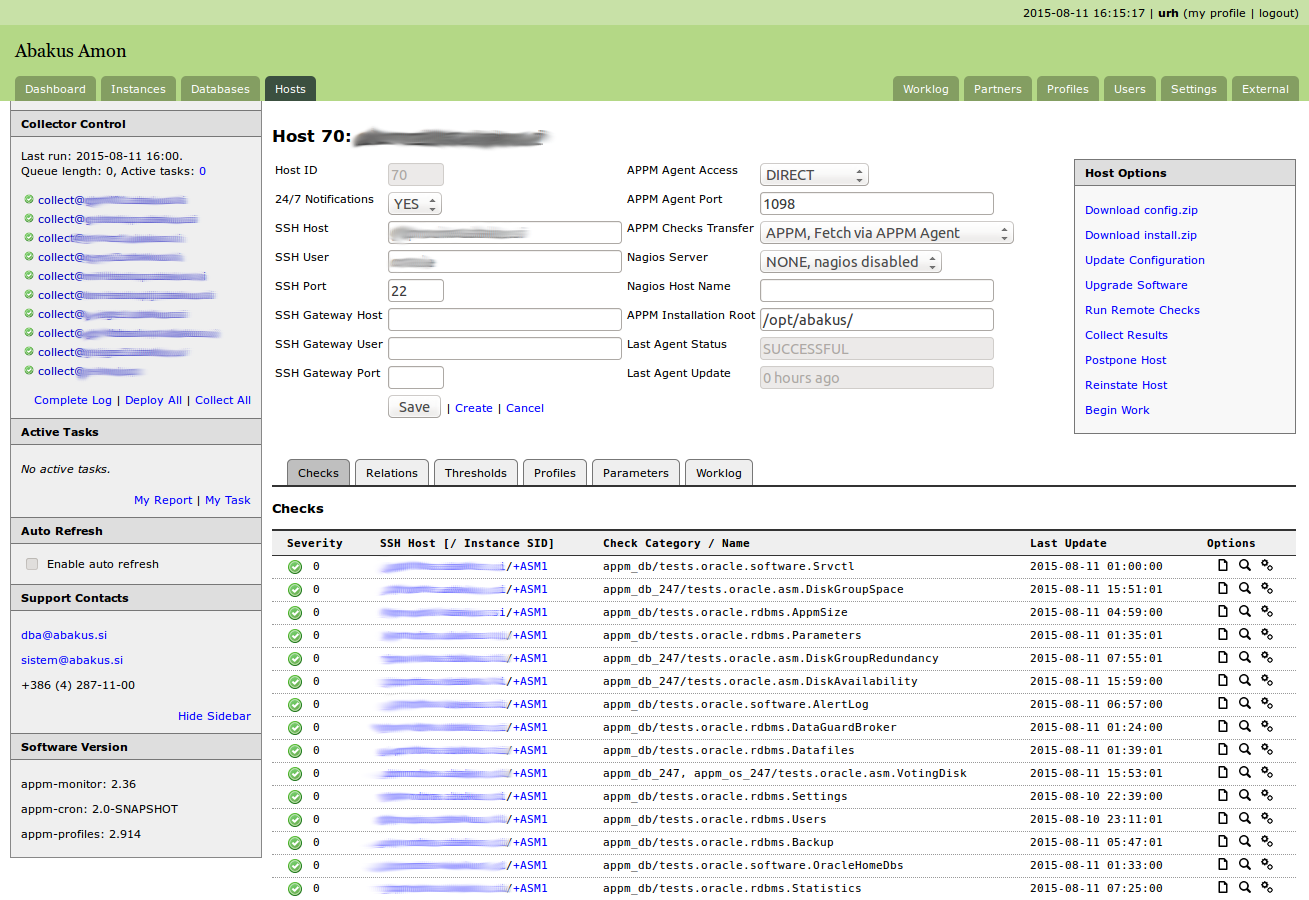Click green status icon of Srvctl row
This screenshot has width=1309, height=900.
[x=295, y=566]
